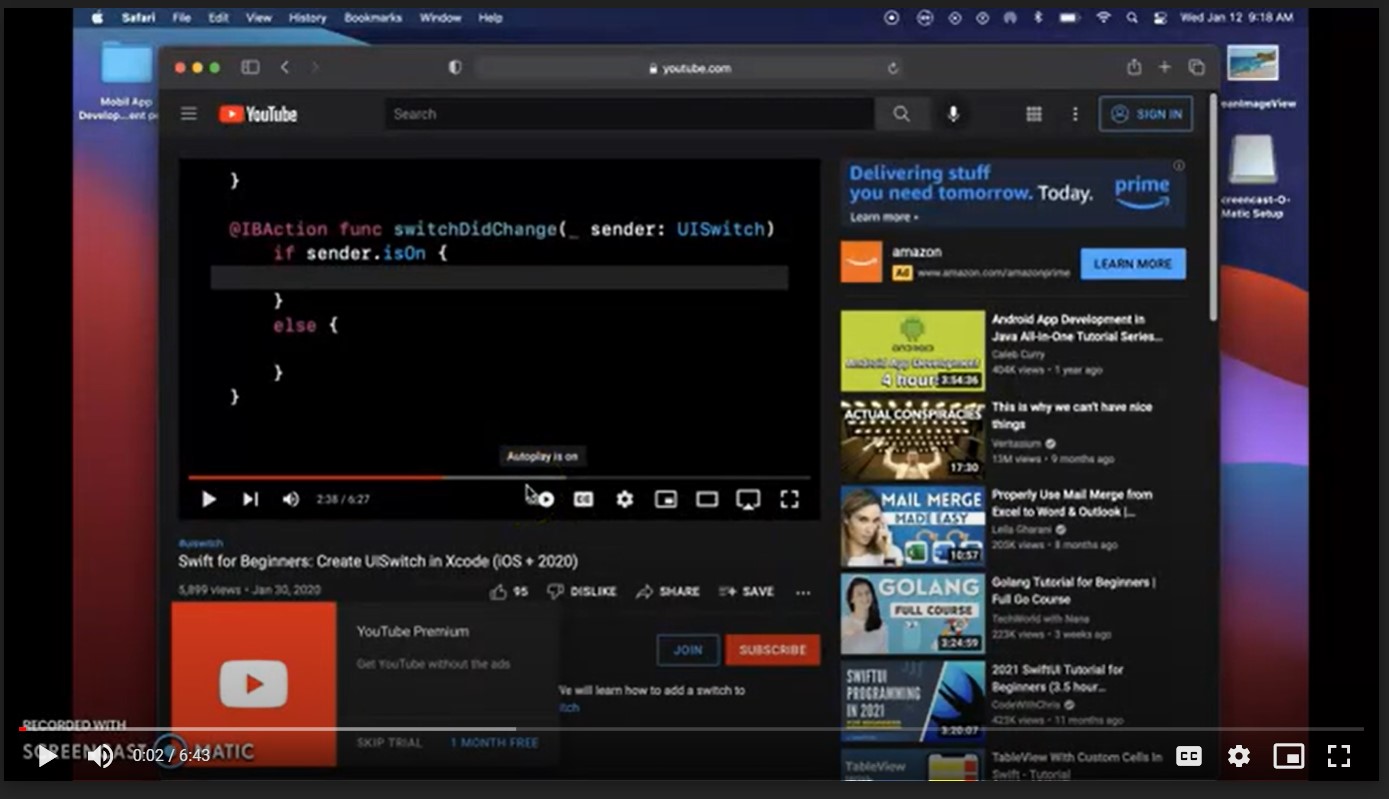The image size is (1389, 799).
Task: Open the Bookmarks menu in Safari menu bar
Action: coord(372,17)
